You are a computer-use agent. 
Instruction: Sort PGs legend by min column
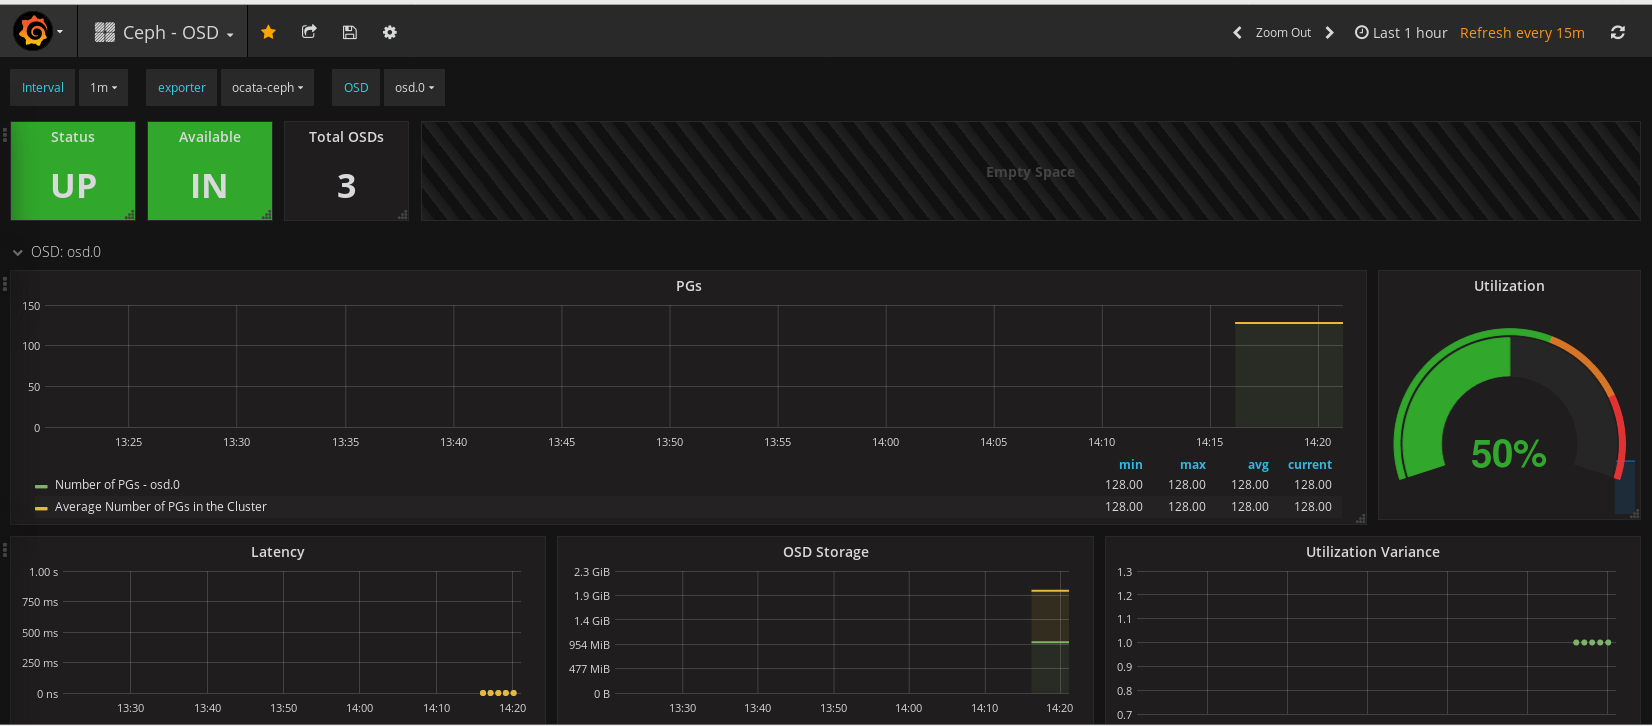click(x=1130, y=465)
